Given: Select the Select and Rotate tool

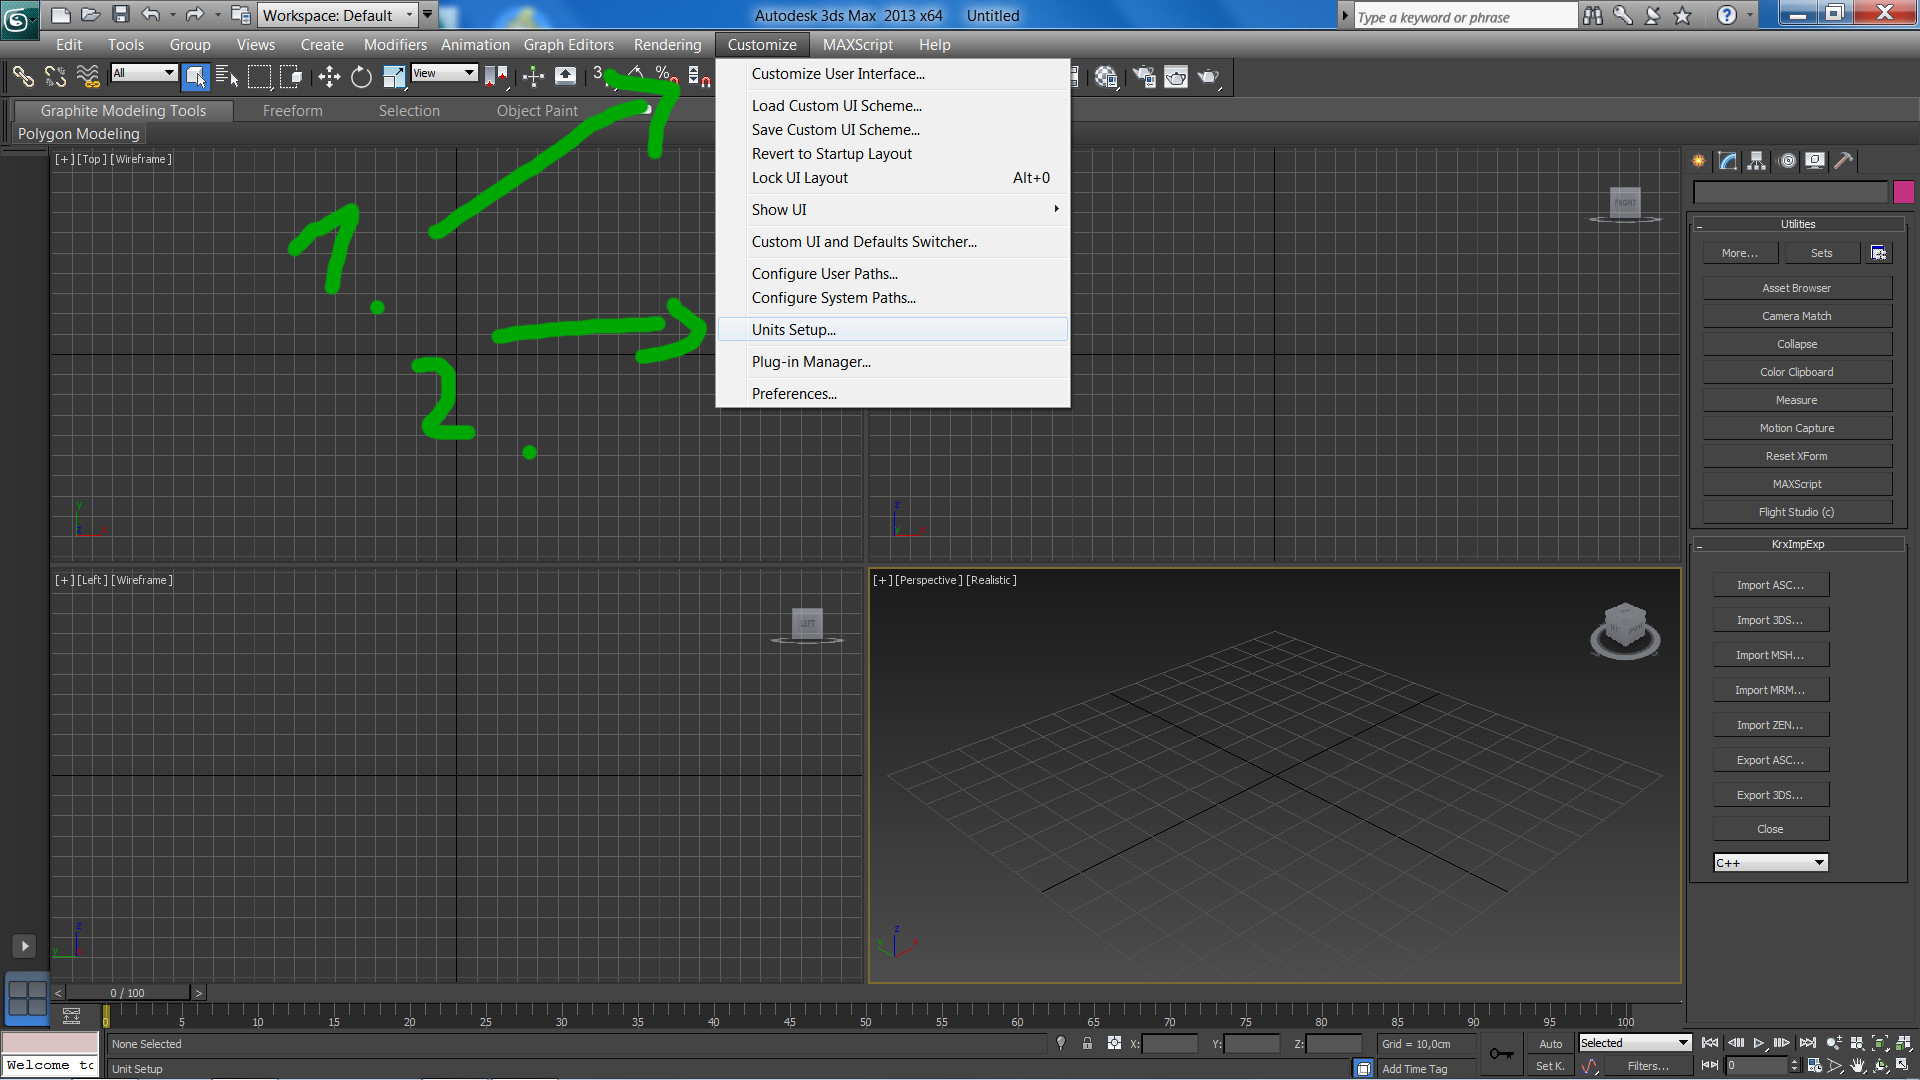Looking at the screenshot, I should point(361,77).
